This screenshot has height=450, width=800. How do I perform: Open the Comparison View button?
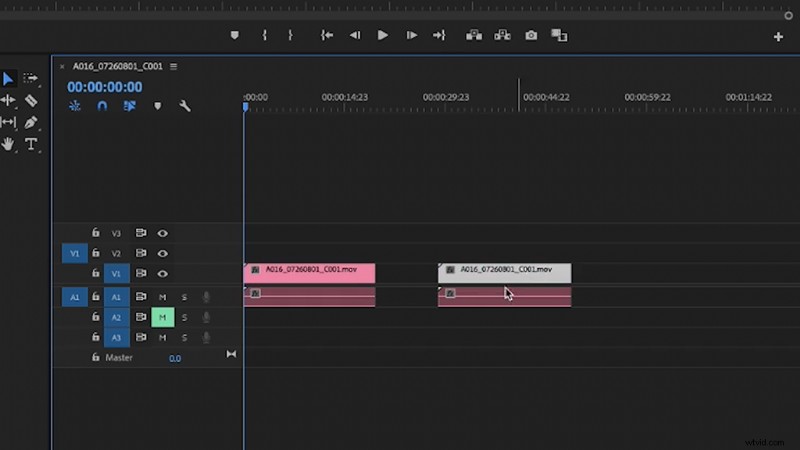pyautogui.click(x=559, y=35)
